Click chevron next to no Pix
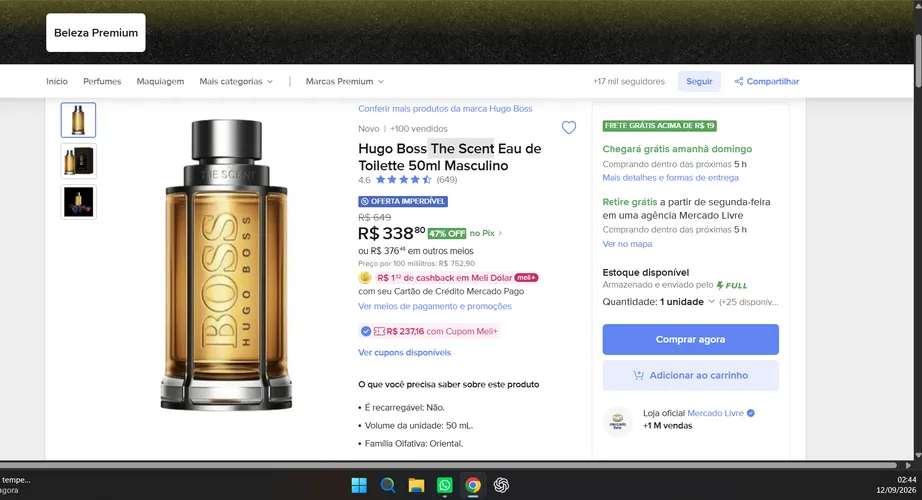Viewport: 922px width, 500px height. (500, 234)
